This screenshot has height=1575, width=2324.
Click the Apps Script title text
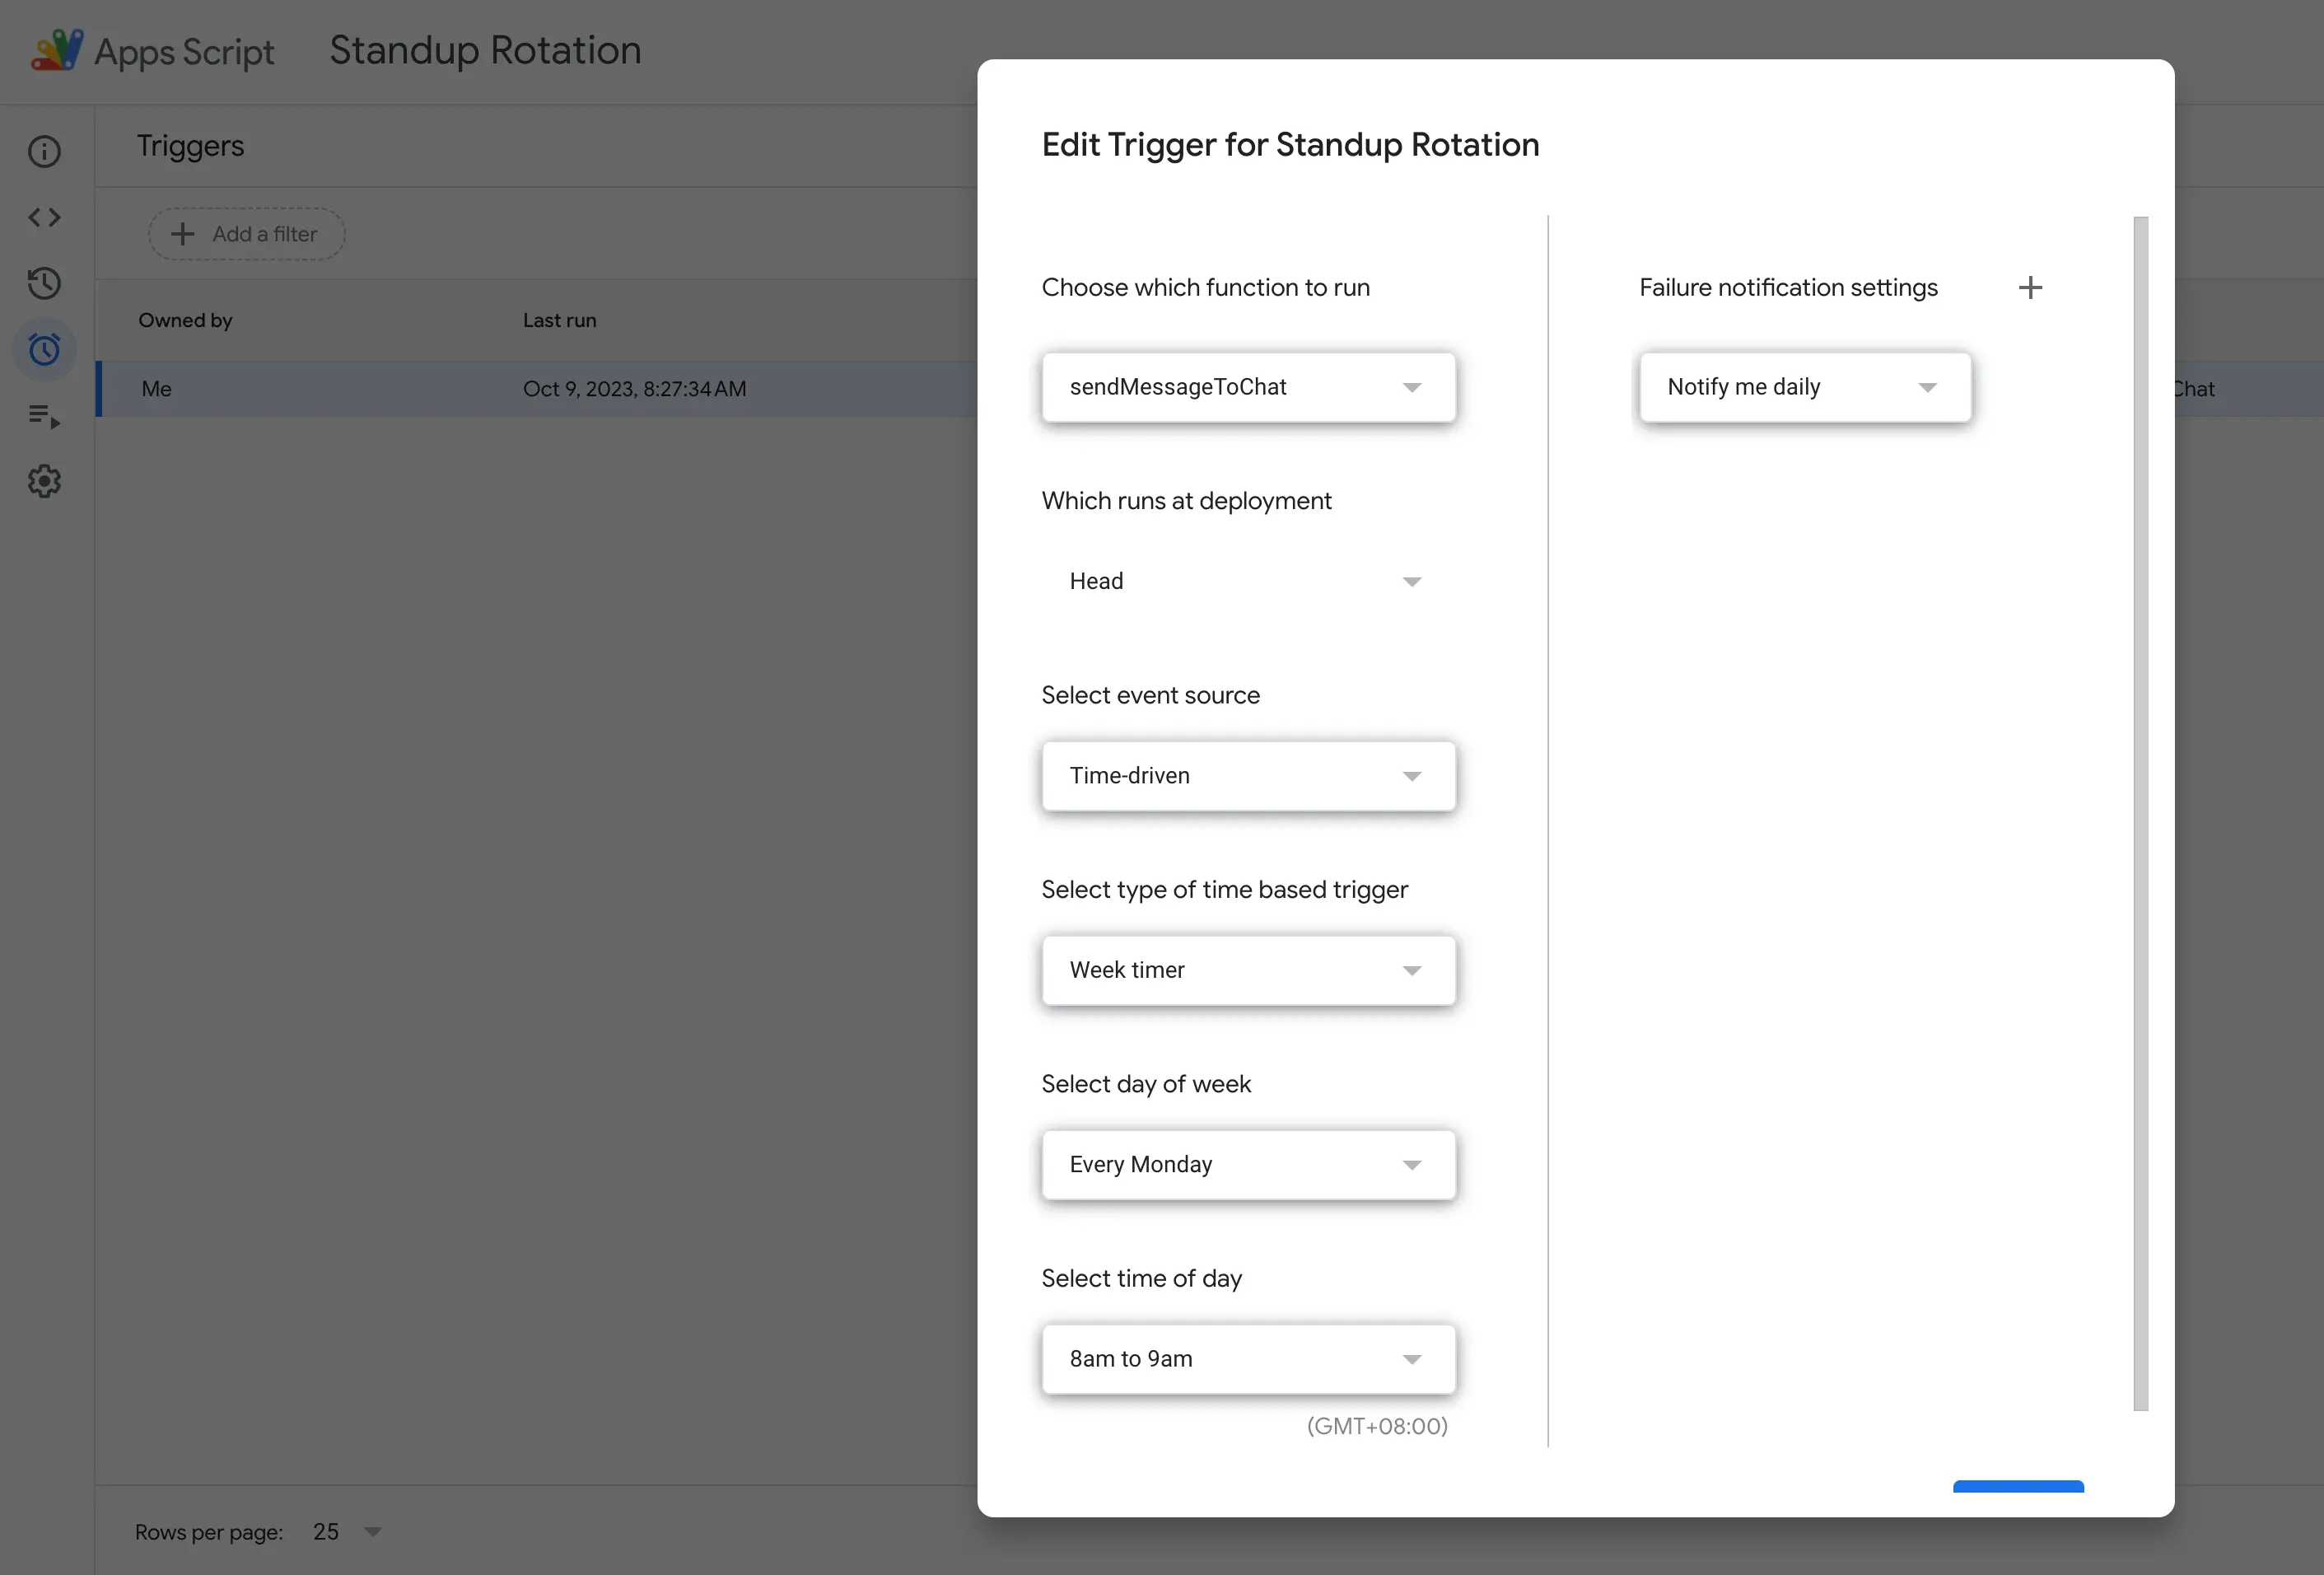pyautogui.click(x=184, y=51)
